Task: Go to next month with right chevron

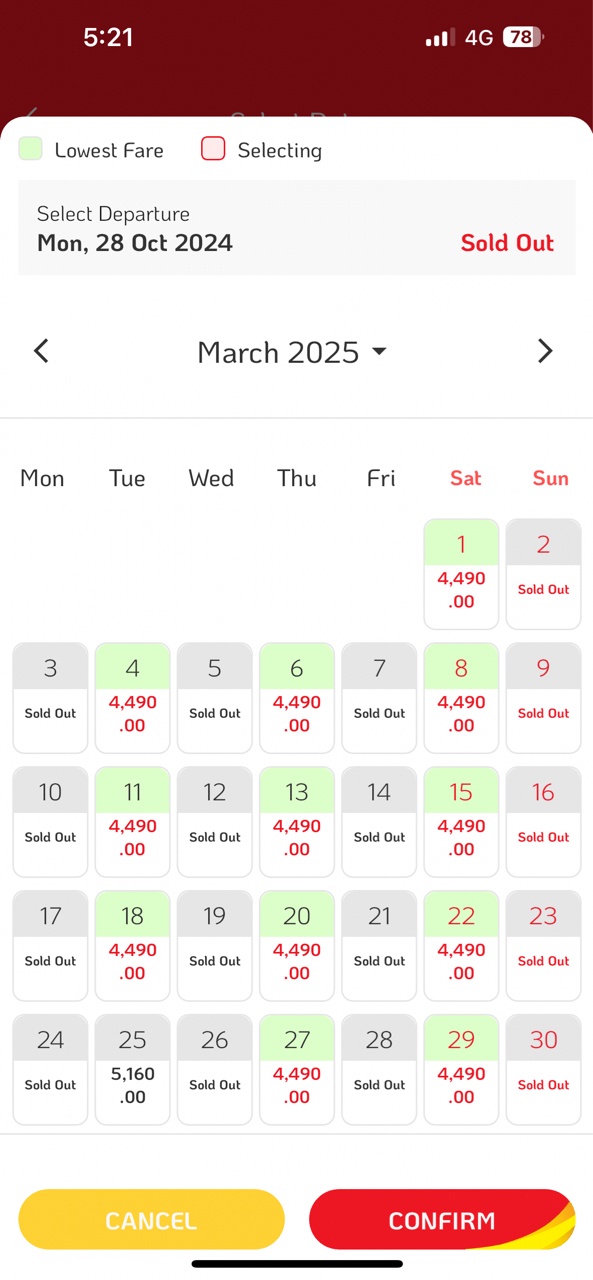Action: pyautogui.click(x=545, y=351)
